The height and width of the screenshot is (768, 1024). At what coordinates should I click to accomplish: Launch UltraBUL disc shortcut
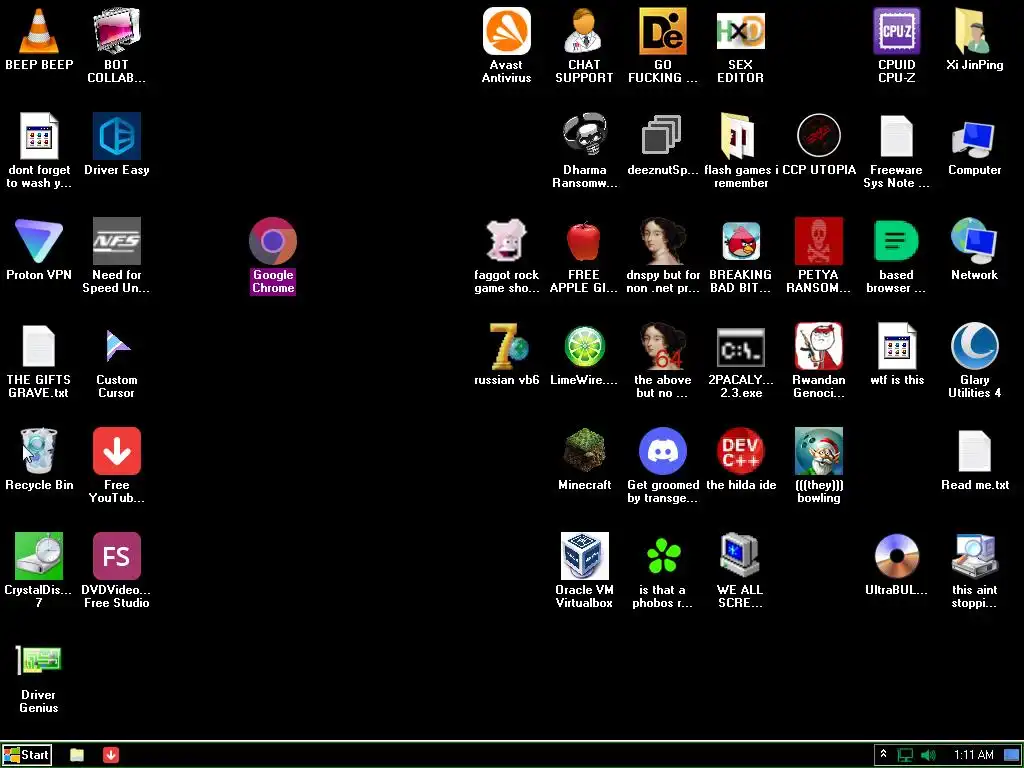tap(896, 556)
